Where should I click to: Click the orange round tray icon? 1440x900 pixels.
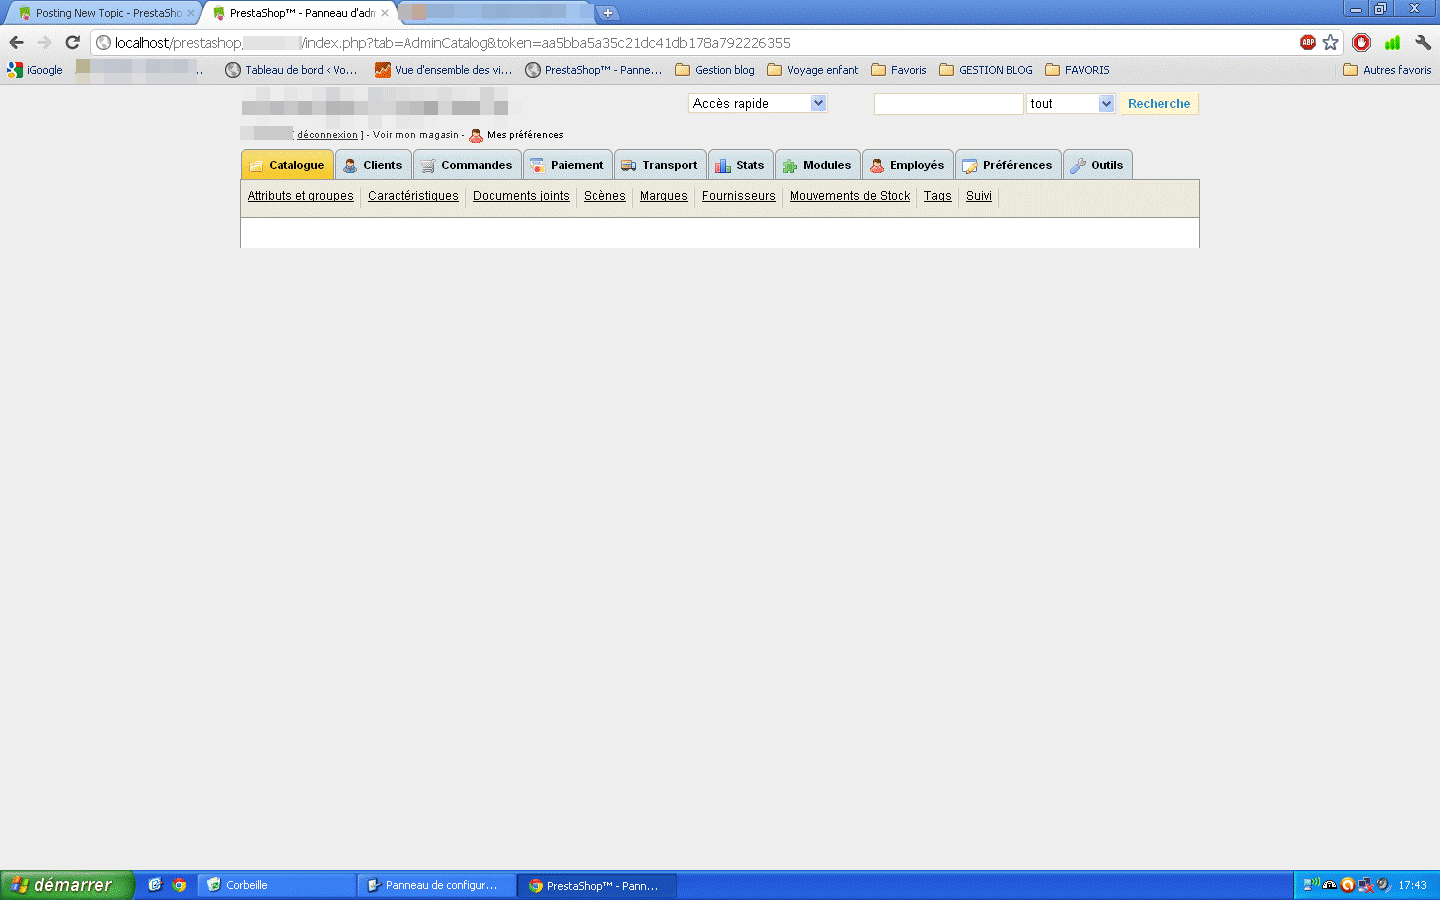pyautogui.click(x=1348, y=885)
